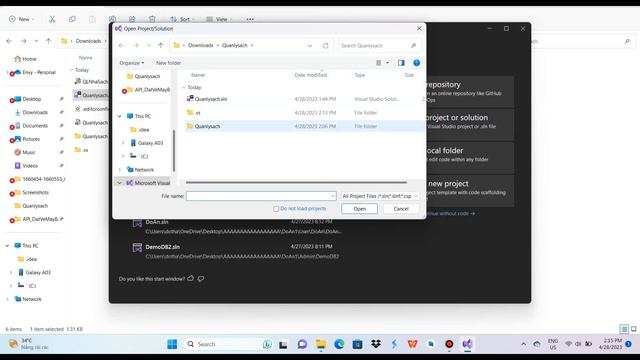Open Visual Studio from the taskbar
This screenshot has height=360, width=640.
pos(467,344)
